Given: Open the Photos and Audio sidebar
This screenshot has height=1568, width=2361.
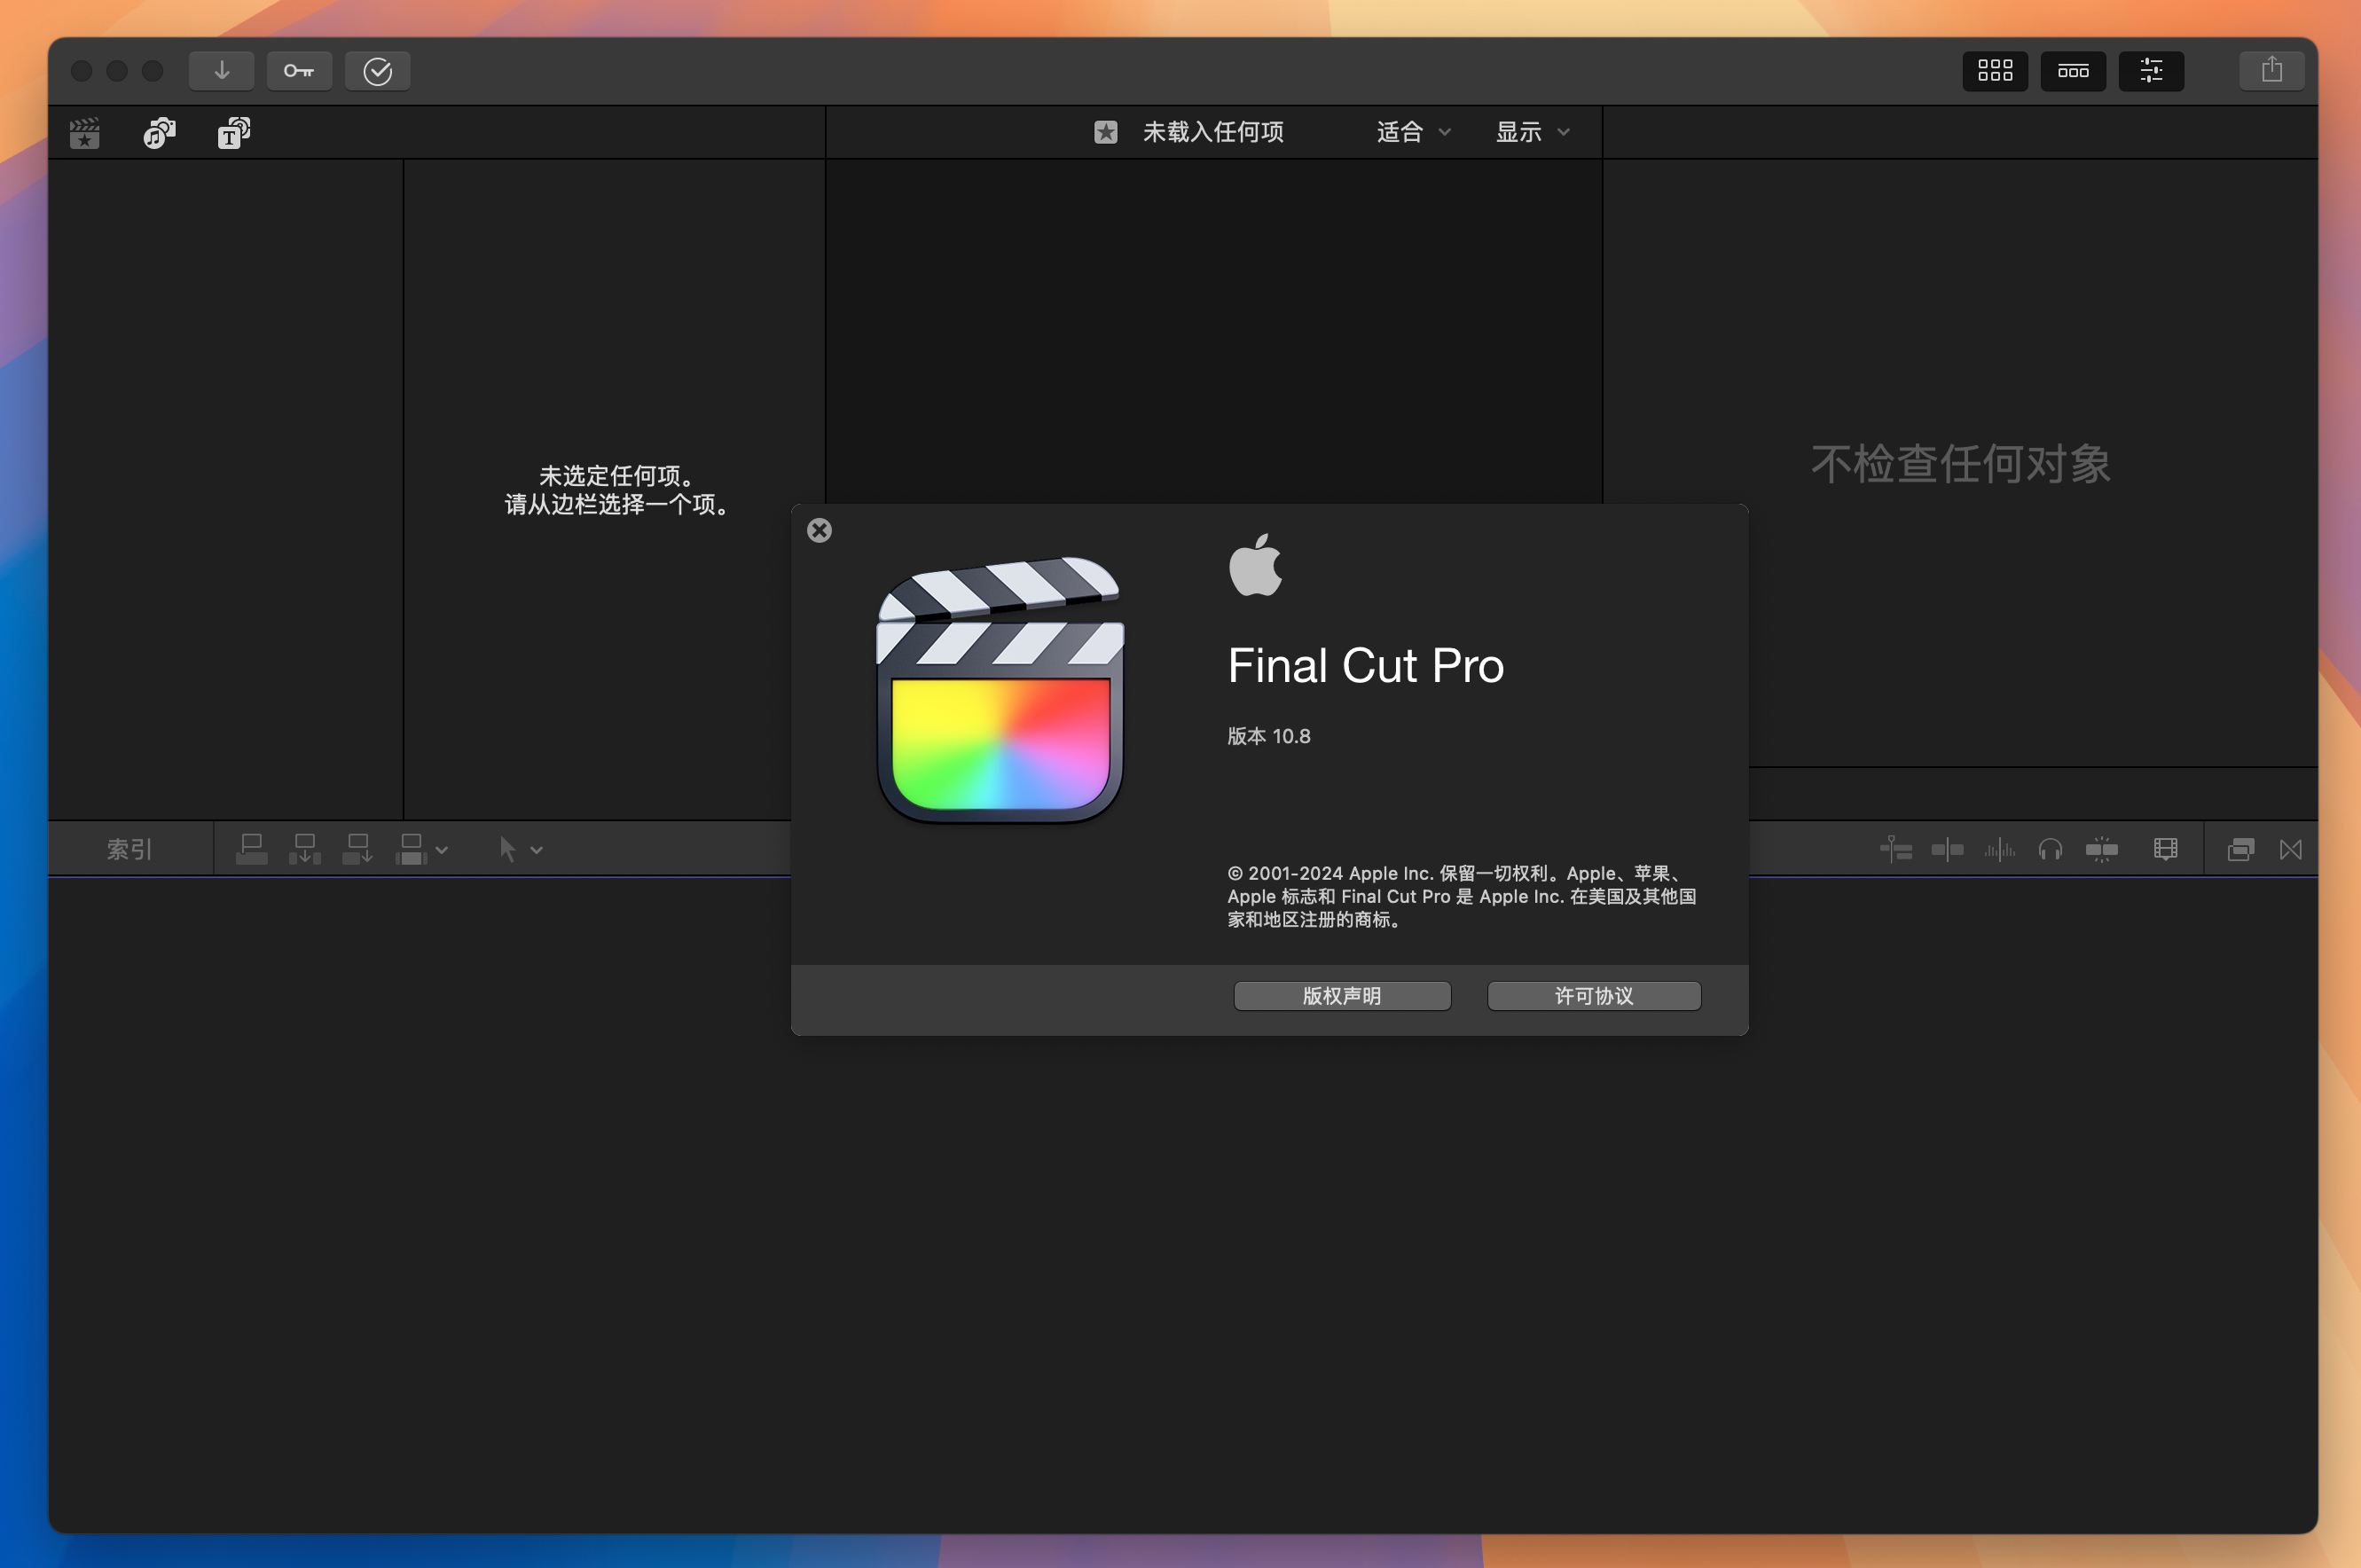Looking at the screenshot, I should 159,133.
